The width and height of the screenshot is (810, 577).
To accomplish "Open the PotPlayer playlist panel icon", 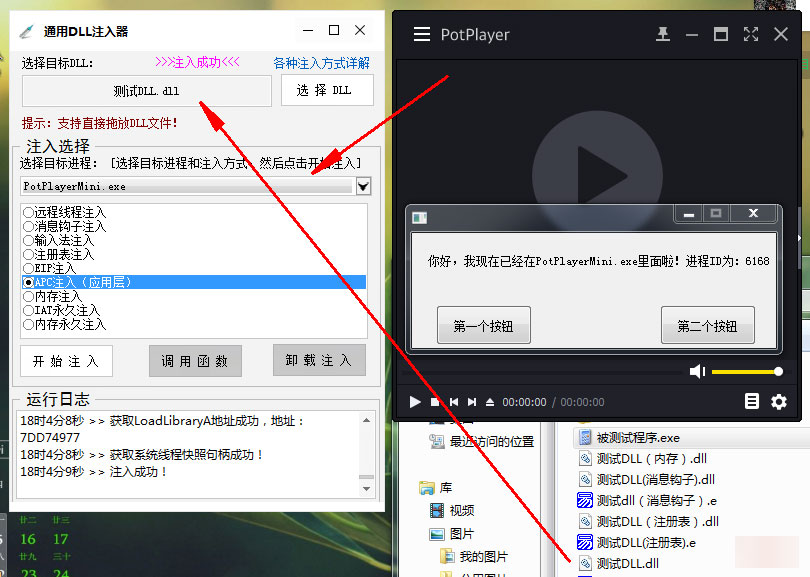I will (752, 401).
